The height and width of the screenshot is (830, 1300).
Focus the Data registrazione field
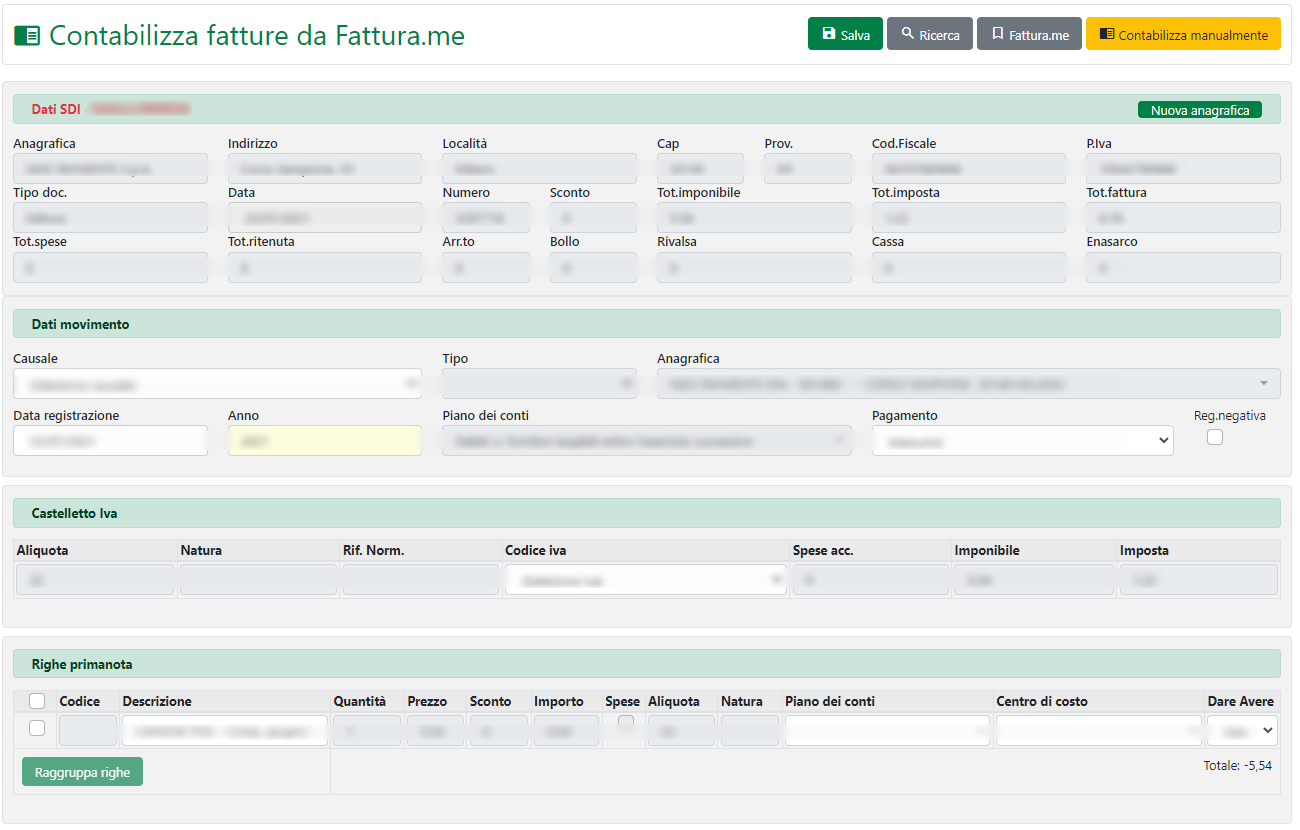pos(110,441)
